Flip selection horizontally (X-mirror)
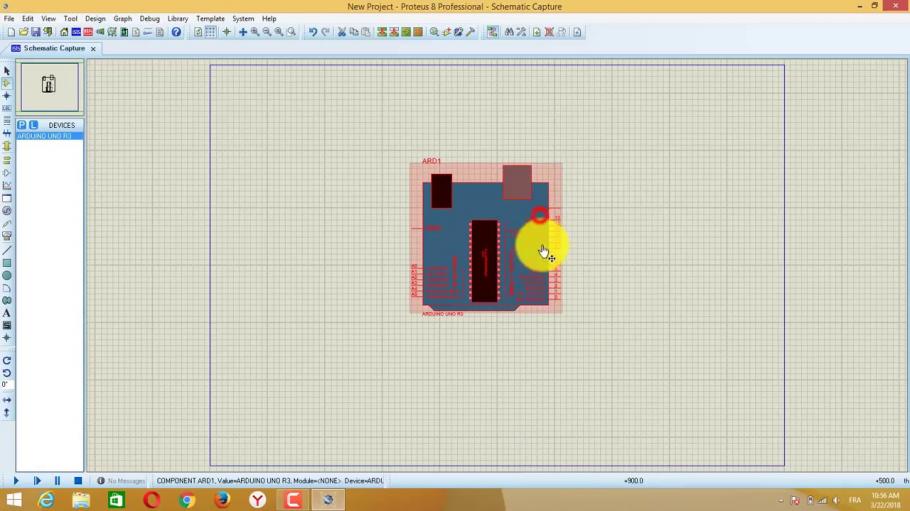Screen dimensions: 910x511 [7, 400]
